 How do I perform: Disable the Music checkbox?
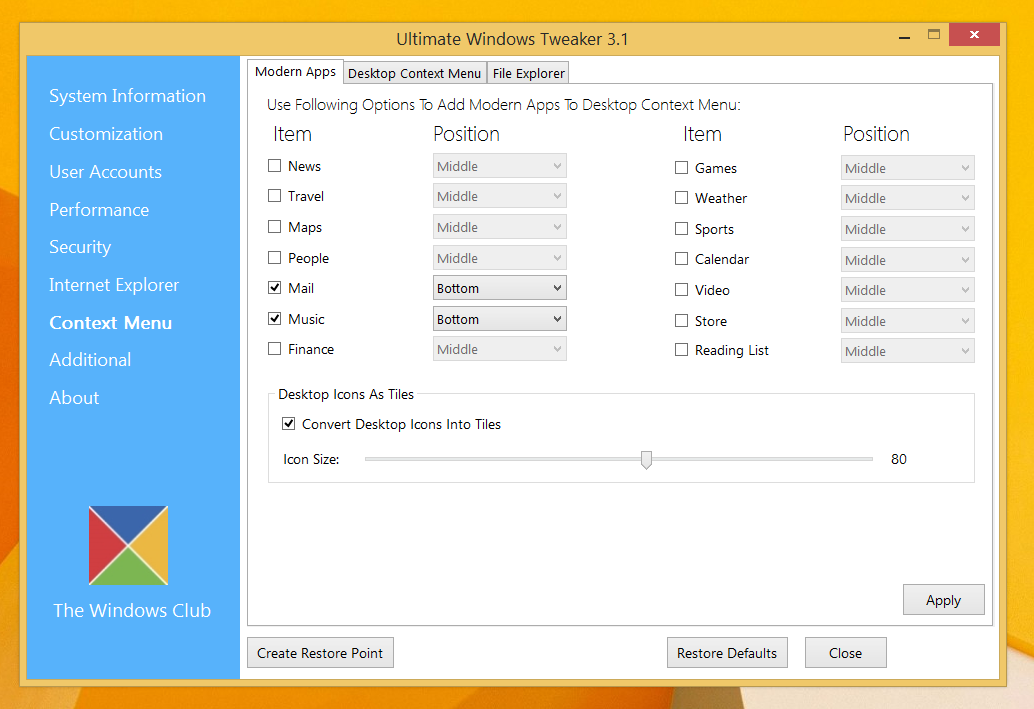pyautogui.click(x=274, y=318)
